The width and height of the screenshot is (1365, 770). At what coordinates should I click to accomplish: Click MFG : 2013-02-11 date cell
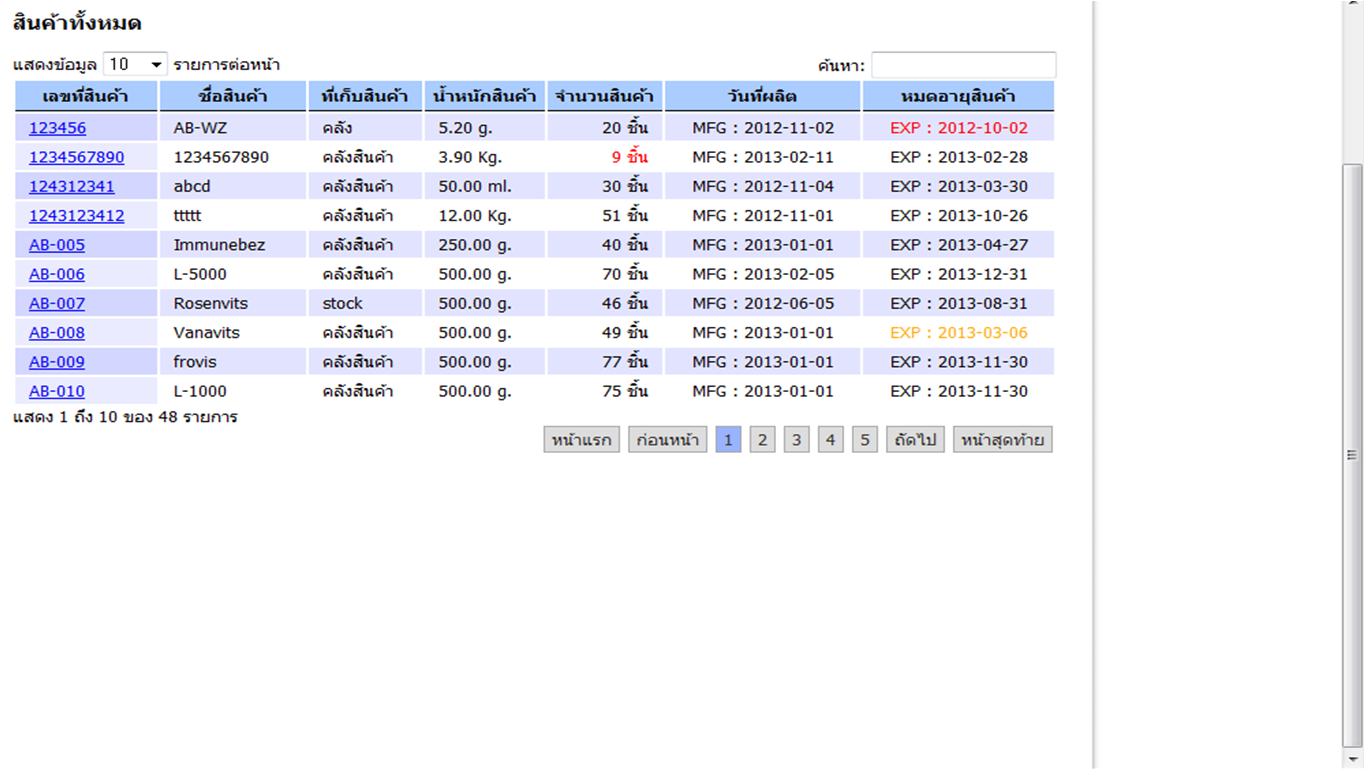point(763,157)
